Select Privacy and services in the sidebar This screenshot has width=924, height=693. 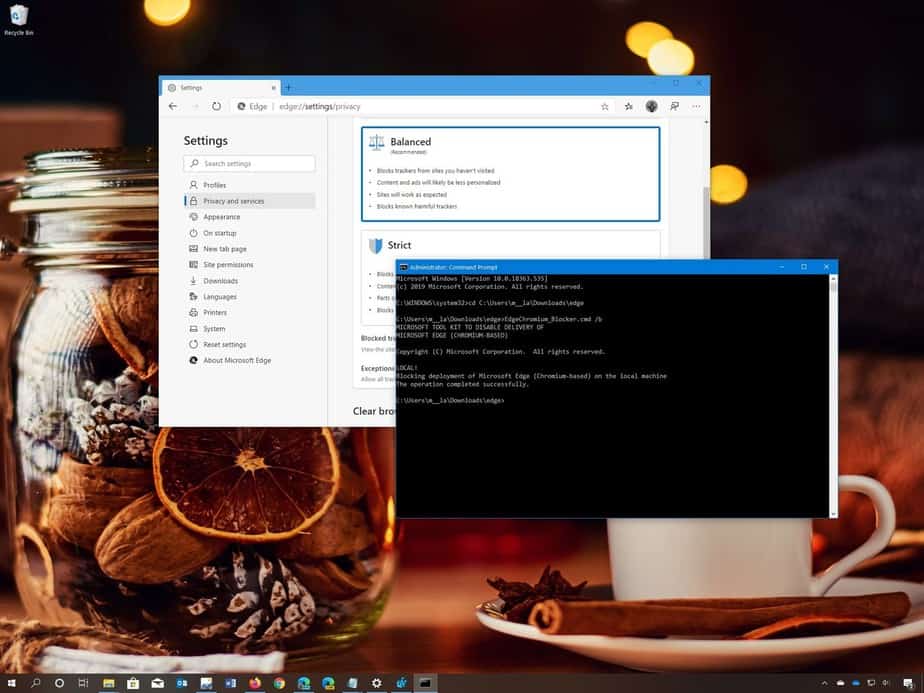[249, 201]
